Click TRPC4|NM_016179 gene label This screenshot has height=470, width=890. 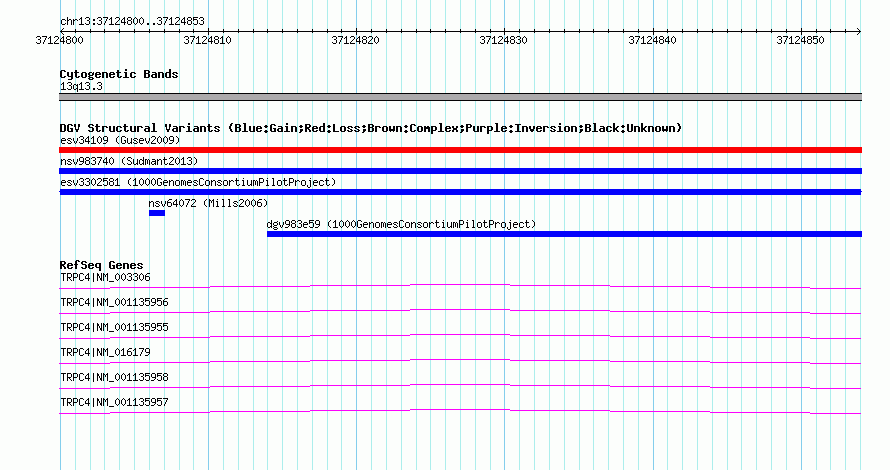[105, 352]
